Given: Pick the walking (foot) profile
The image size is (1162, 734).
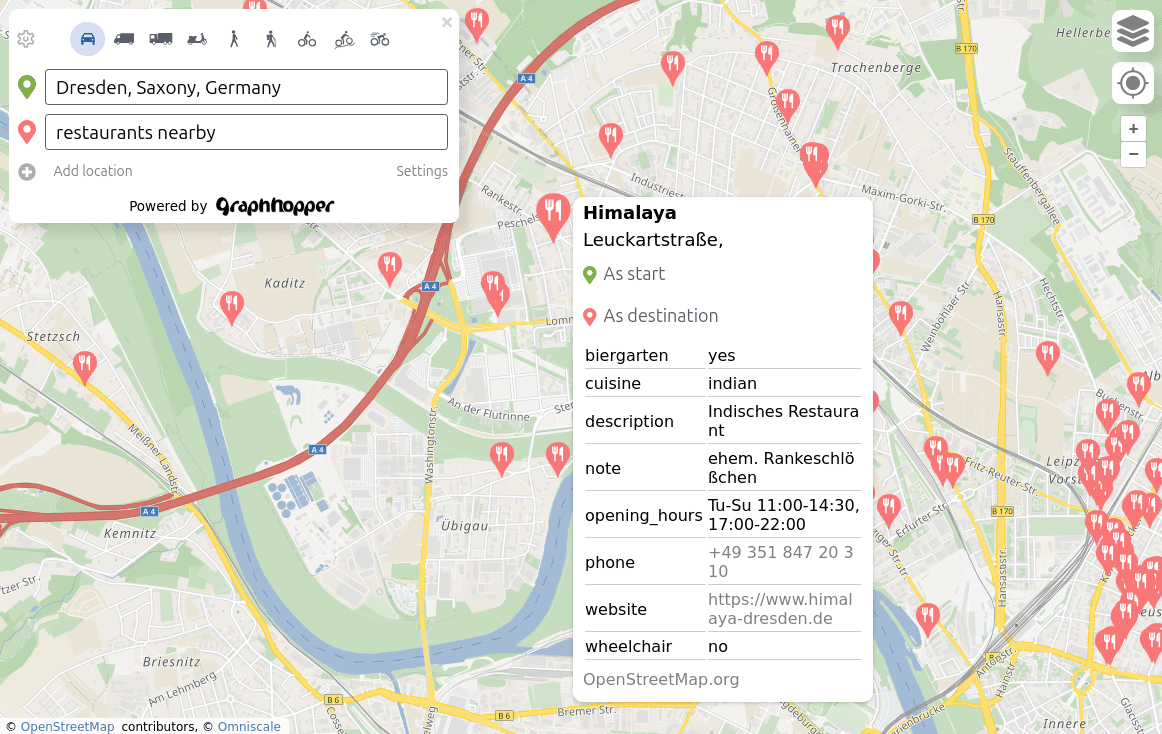Looking at the screenshot, I should [234, 39].
